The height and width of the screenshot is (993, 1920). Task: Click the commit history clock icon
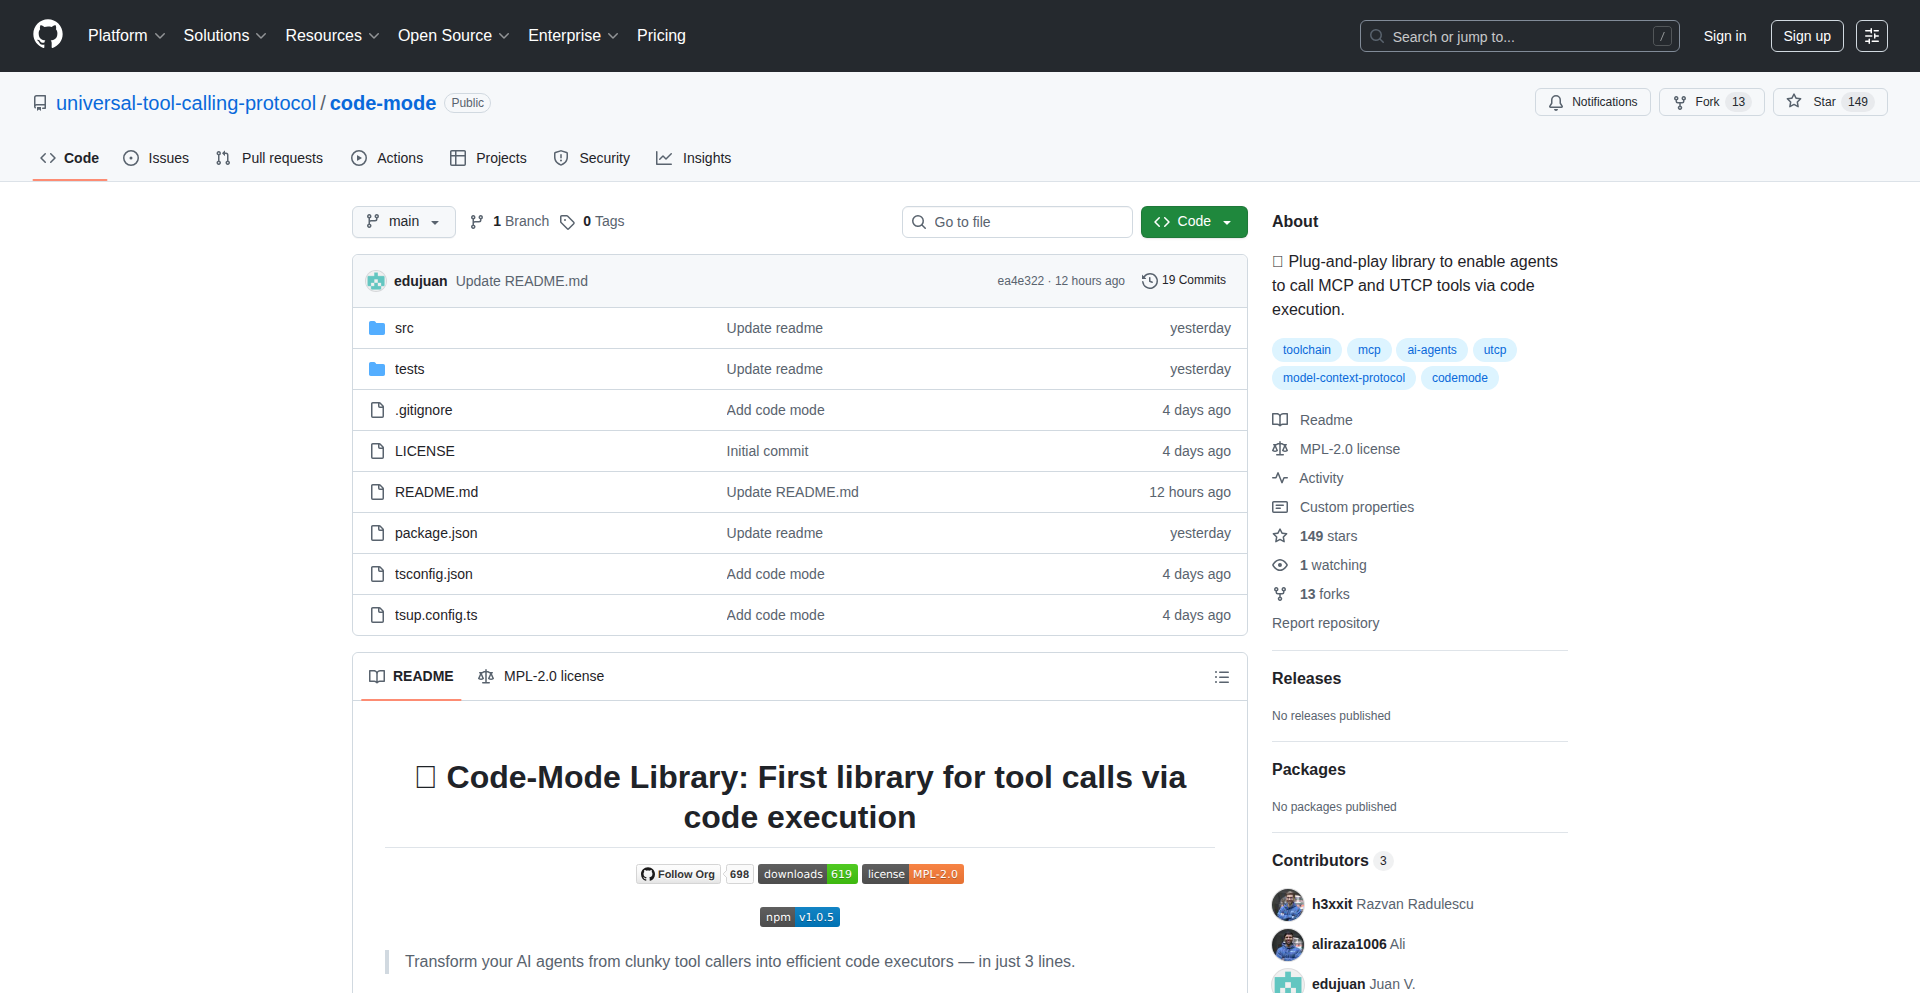[x=1148, y=280]
